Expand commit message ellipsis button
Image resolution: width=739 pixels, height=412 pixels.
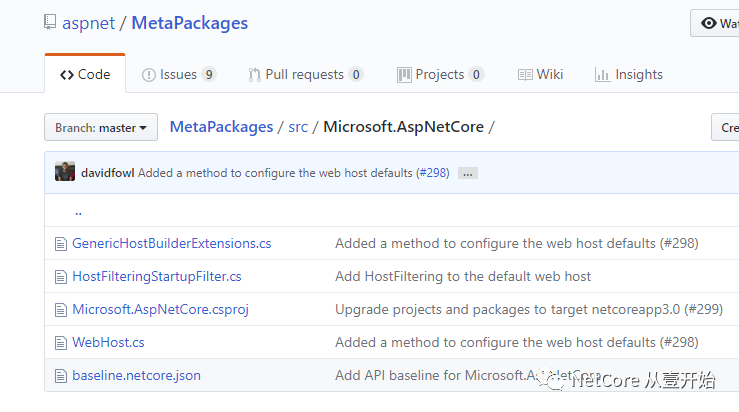(467, 173)
